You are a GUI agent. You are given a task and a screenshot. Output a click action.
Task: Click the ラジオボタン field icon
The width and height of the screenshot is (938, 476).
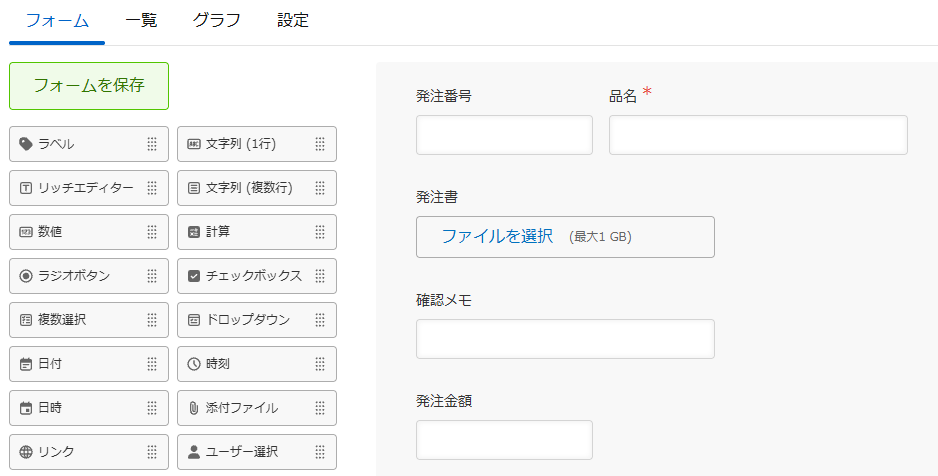(x=26, y=276)
